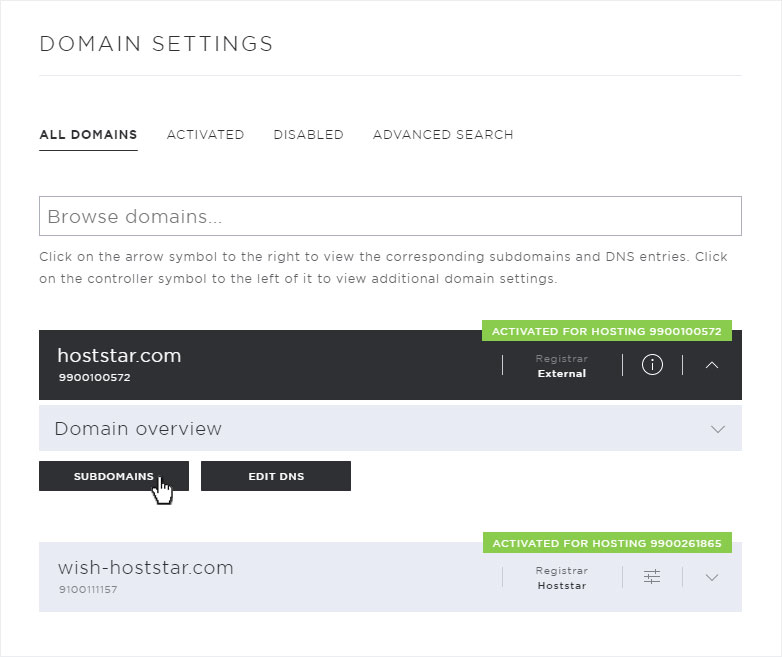This screenshot has height=657, width=782.
Task: Click the Registrar Hoststar label
Action: coord(562,578)
